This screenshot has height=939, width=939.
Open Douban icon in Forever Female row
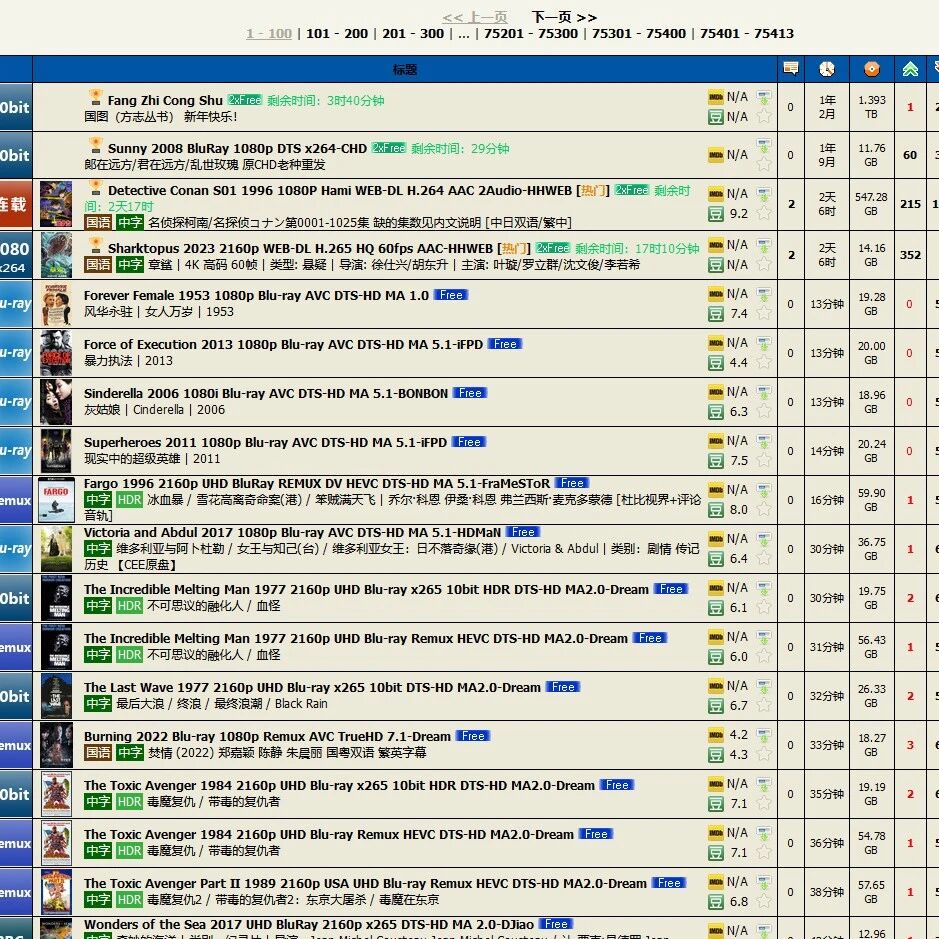pos(716,314)
